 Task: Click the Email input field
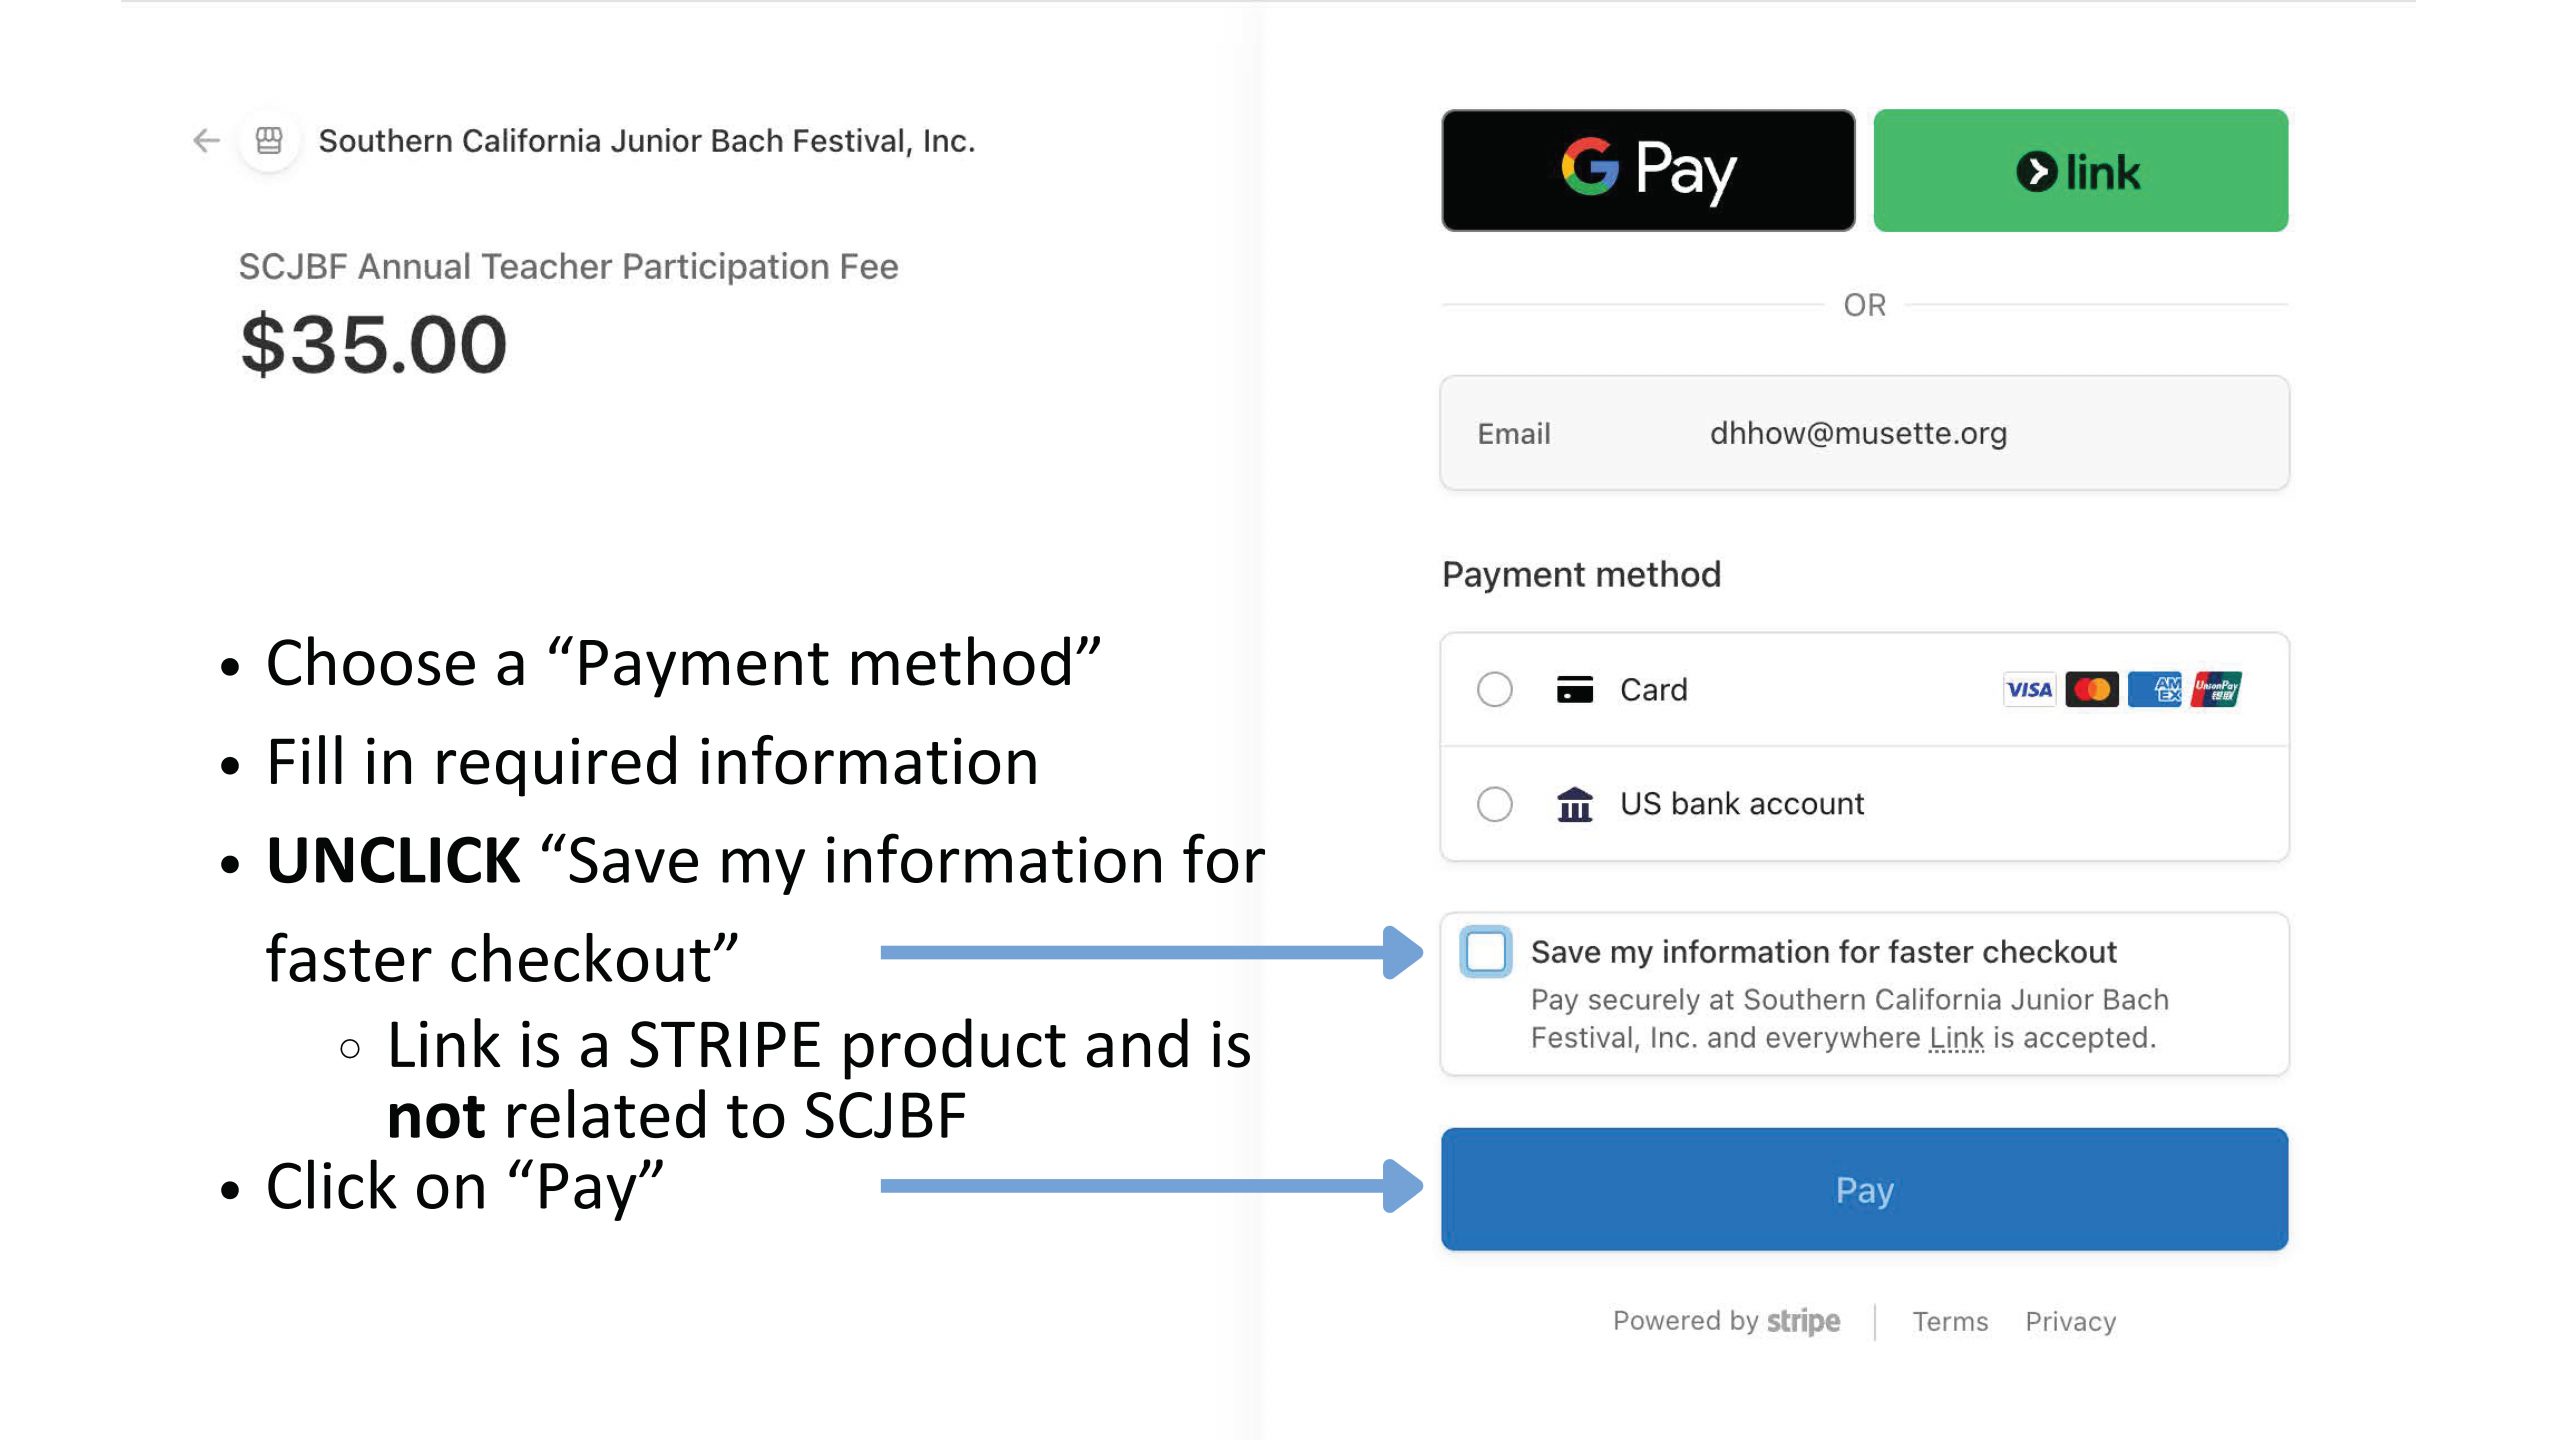[x=1864, y=433]
